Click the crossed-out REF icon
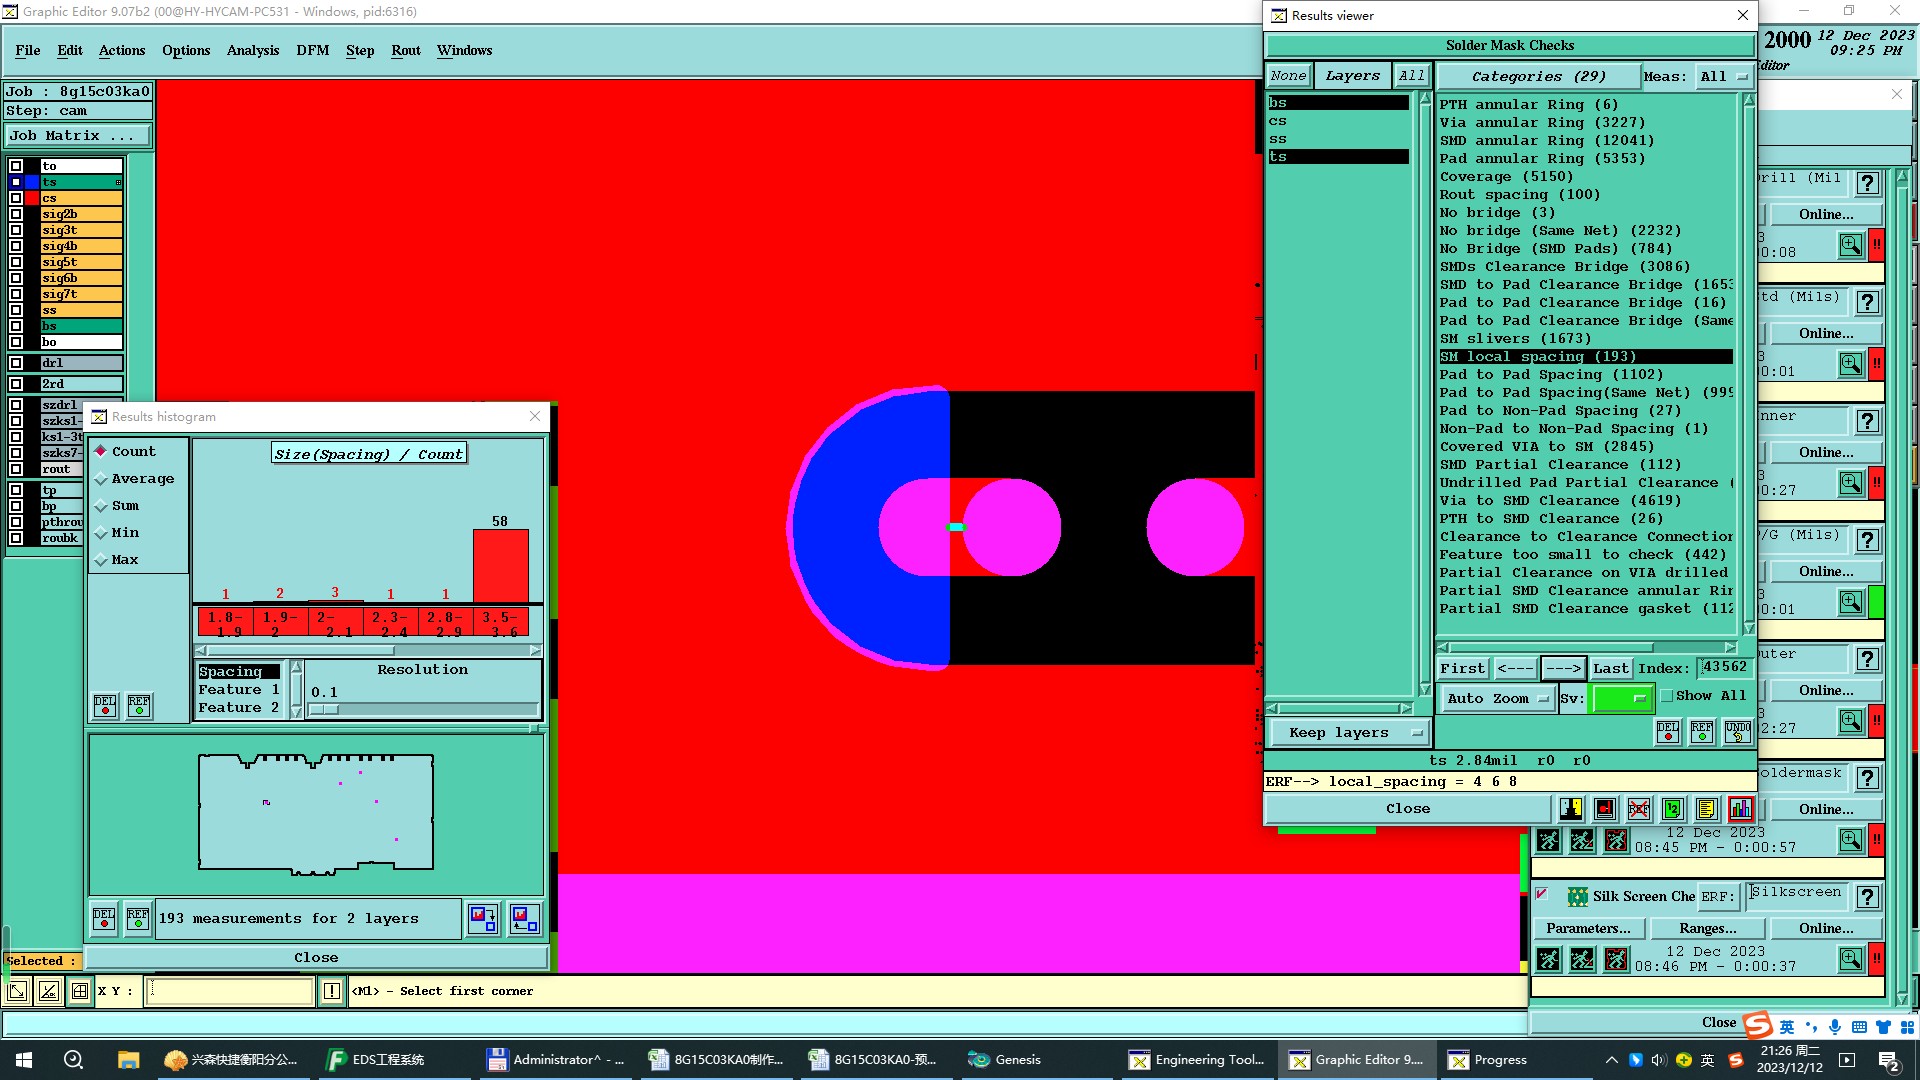Screen dimensions: 1920x1080 [1638, 808]
